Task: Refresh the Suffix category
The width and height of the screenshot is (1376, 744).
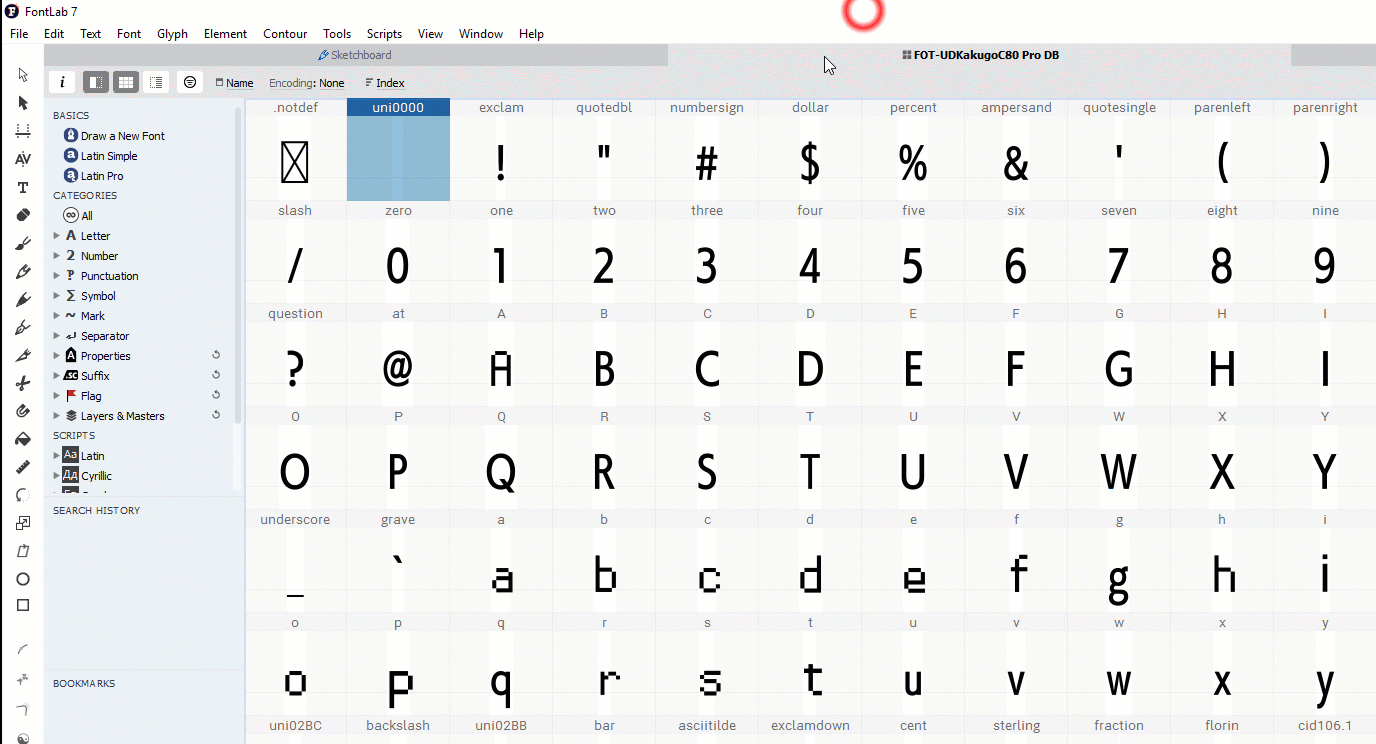Action: pyautogui.click(x=216, y=375)
